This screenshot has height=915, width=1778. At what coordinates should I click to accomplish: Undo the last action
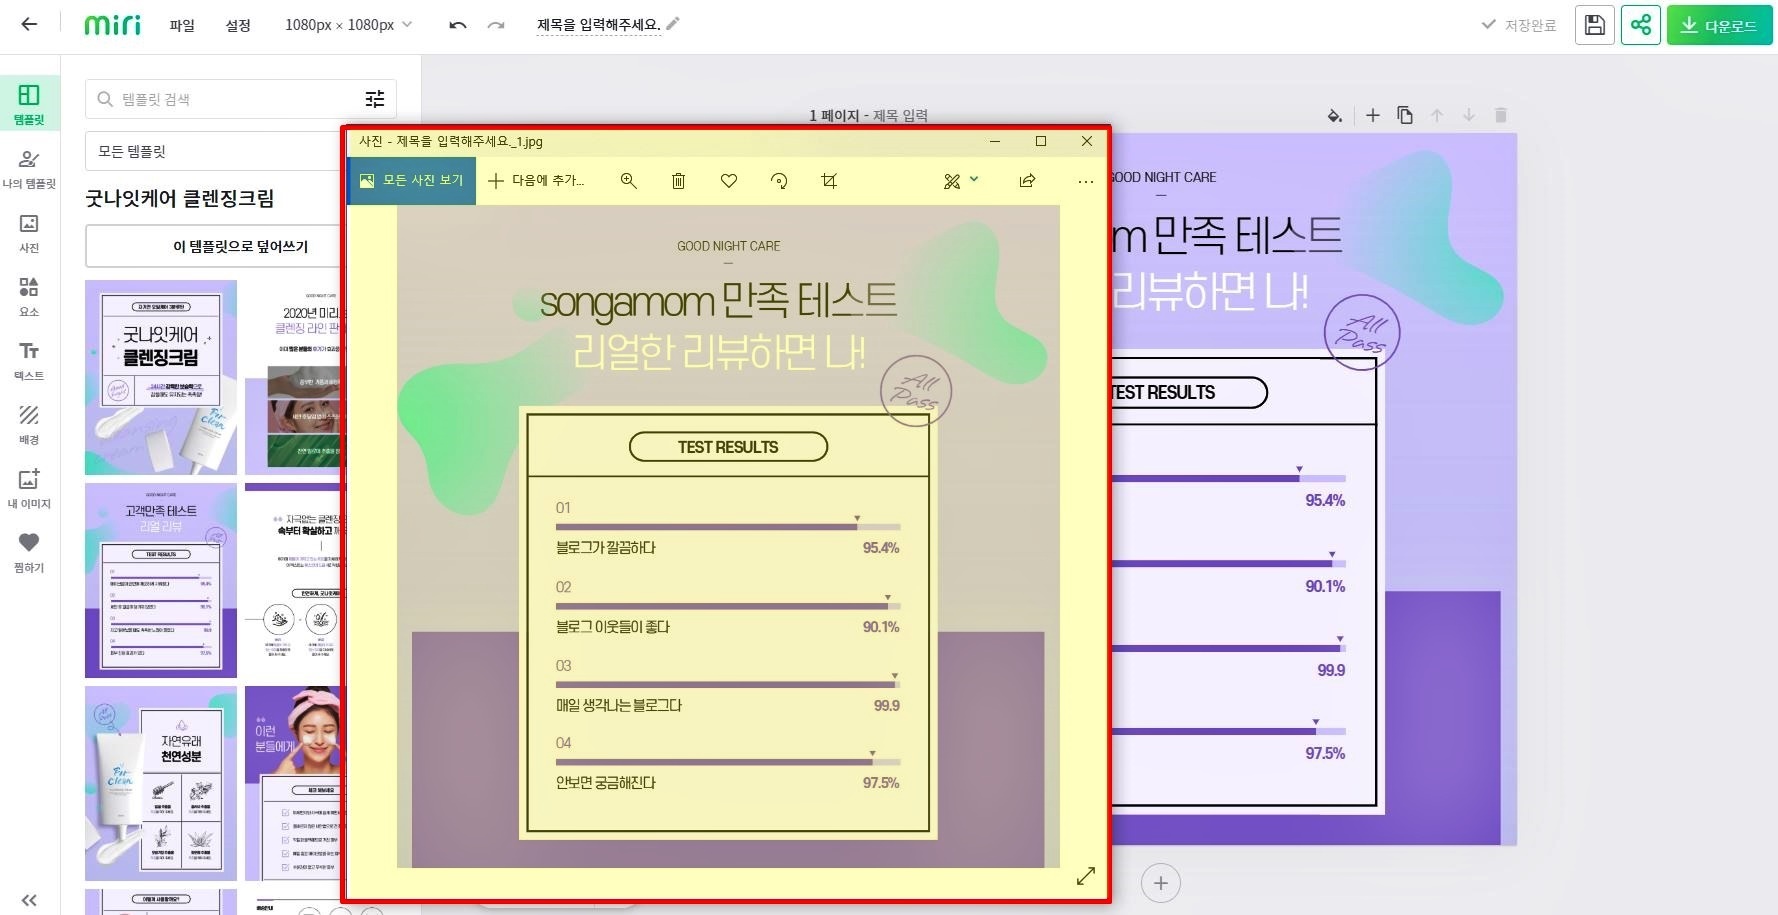[x=458, y=25]
